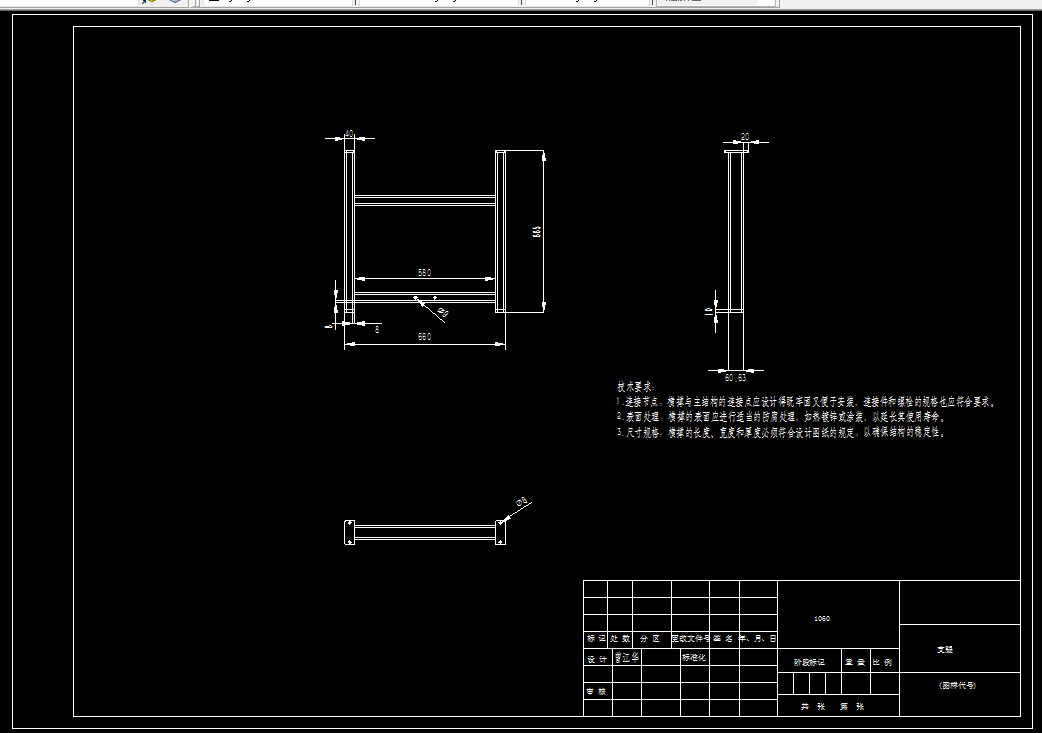
Task: Select note line 2 starting "2.表面处理"
Action: pos(781,417)
